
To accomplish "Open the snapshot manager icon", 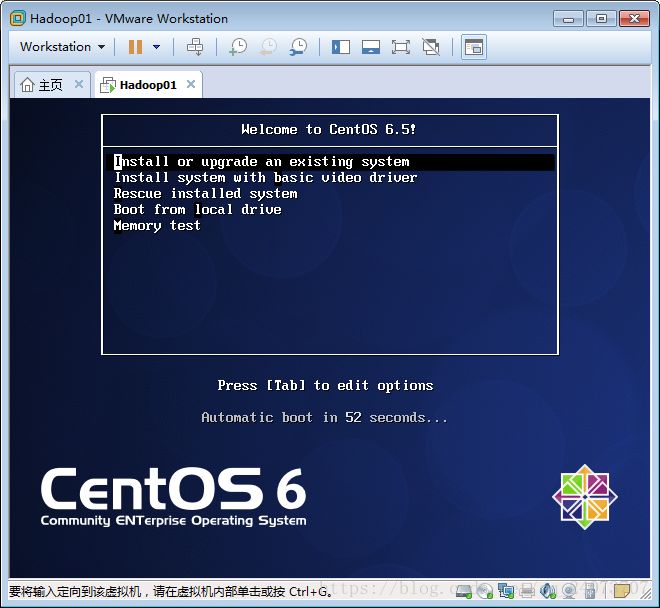I will [298, 47].
